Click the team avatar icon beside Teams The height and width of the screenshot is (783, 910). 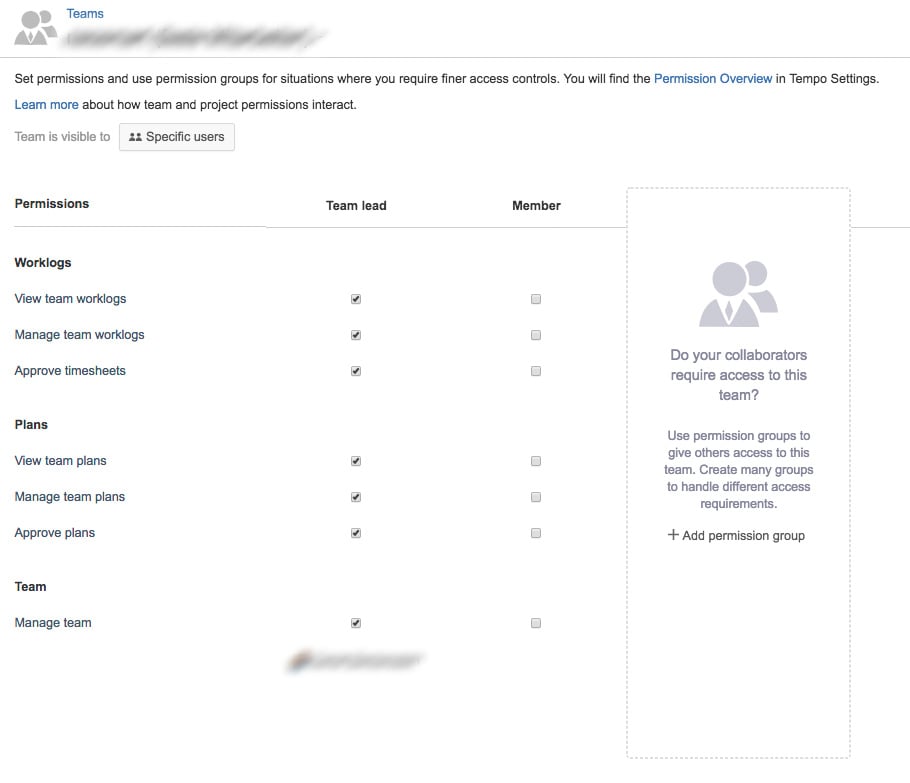point(35,27)
